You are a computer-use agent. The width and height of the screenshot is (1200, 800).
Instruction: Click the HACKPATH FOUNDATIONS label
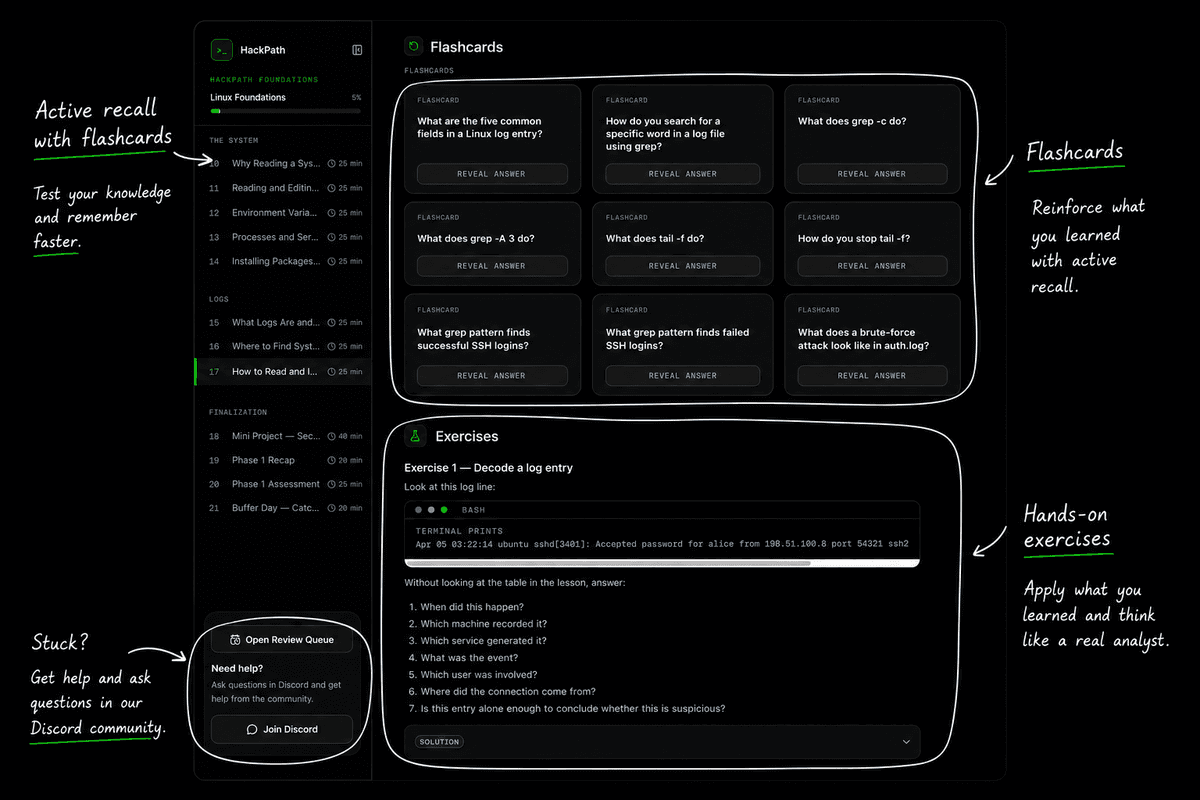tap(264, 79)
